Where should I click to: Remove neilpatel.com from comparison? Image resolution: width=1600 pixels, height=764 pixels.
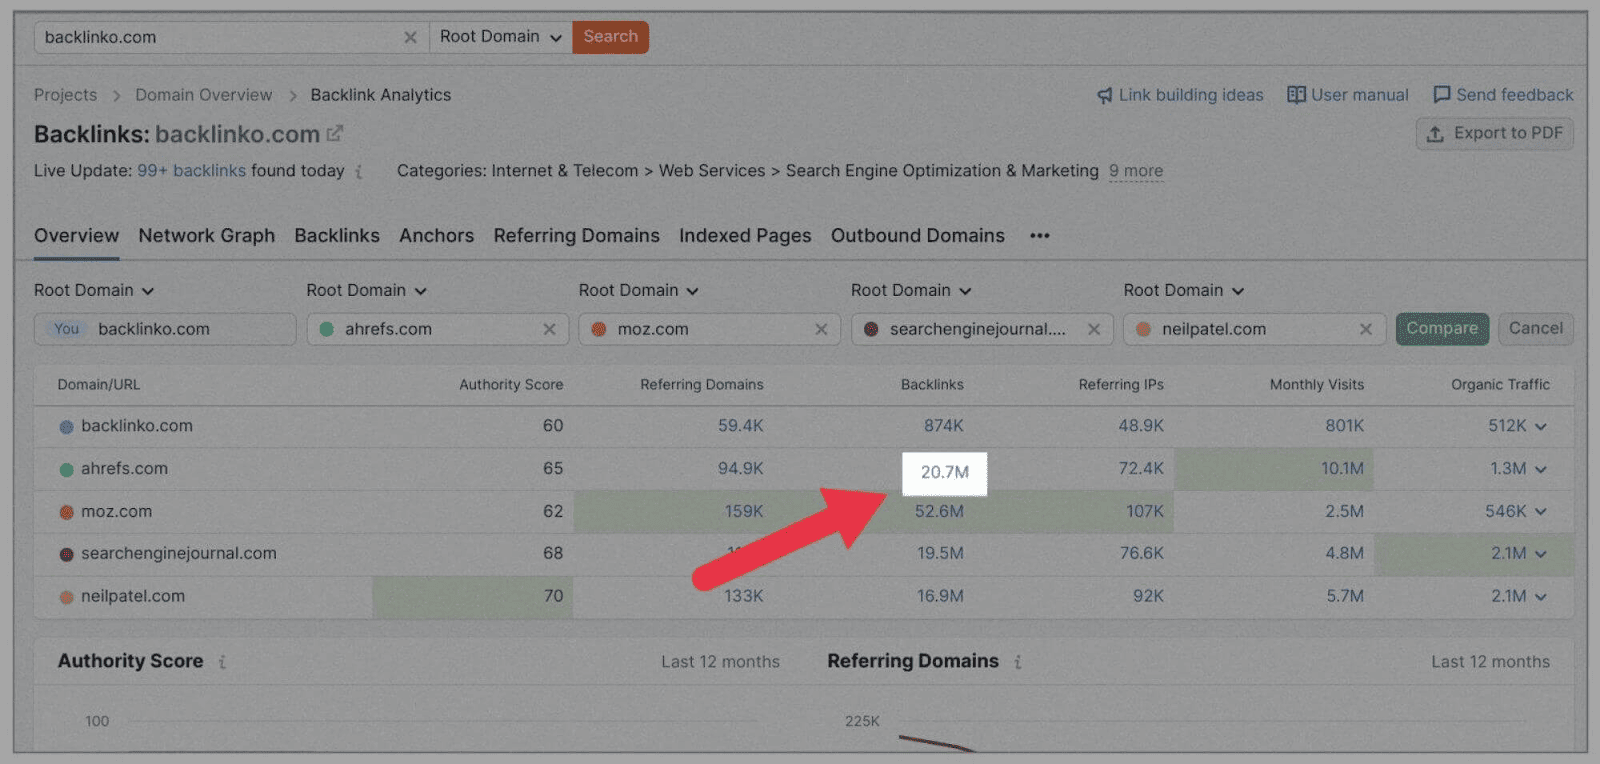1366,329
